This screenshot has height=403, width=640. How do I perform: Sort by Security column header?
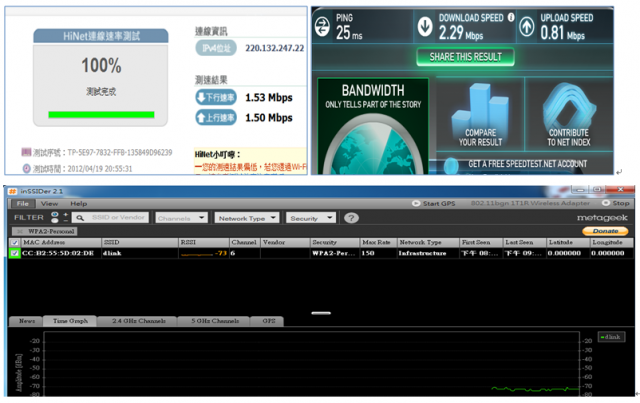click(x=335, y=242)
